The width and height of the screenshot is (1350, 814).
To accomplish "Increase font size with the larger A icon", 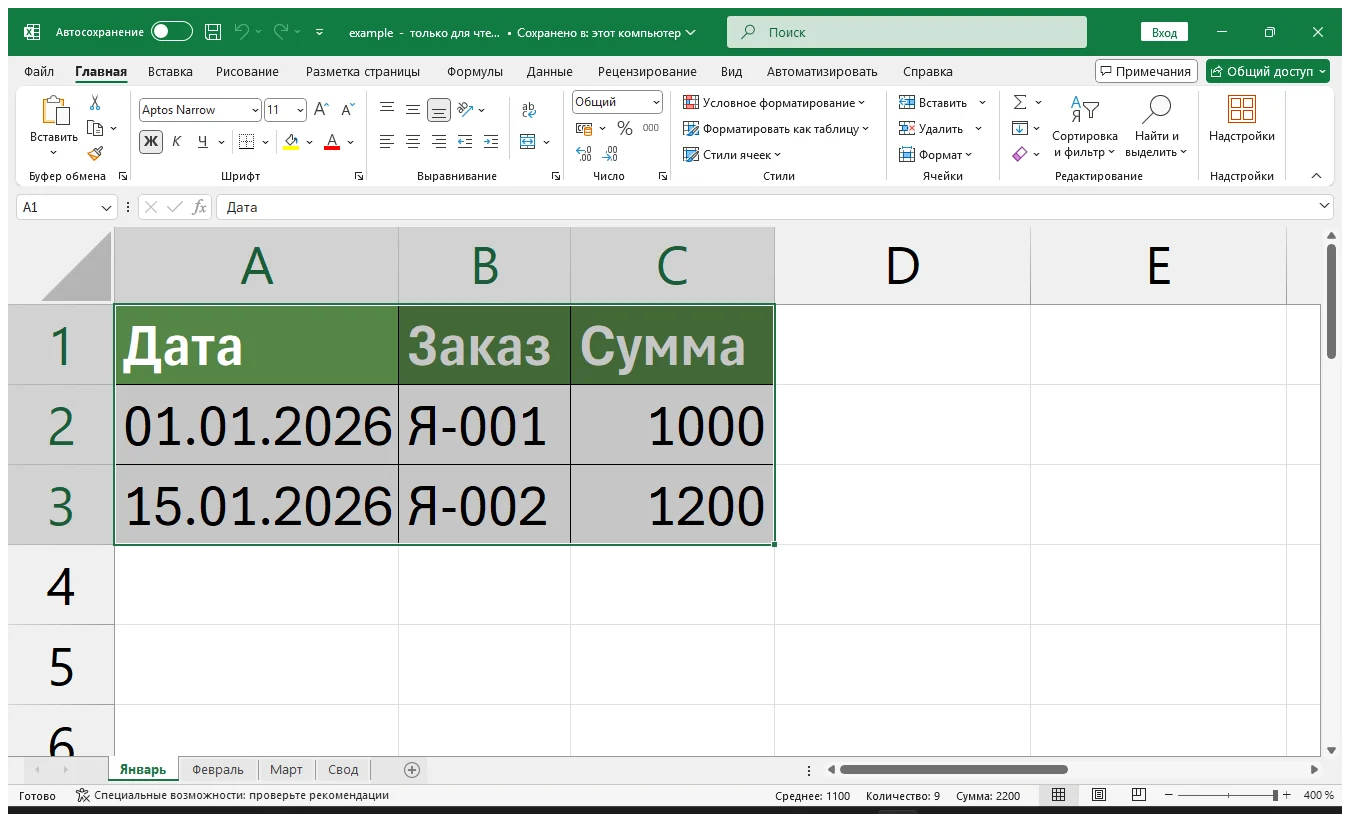I will (321, 110).
